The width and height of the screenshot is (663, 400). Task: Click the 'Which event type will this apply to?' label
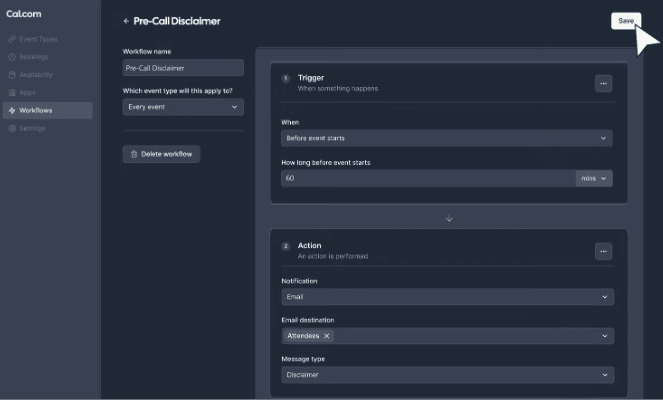click(x=178, y=91)
